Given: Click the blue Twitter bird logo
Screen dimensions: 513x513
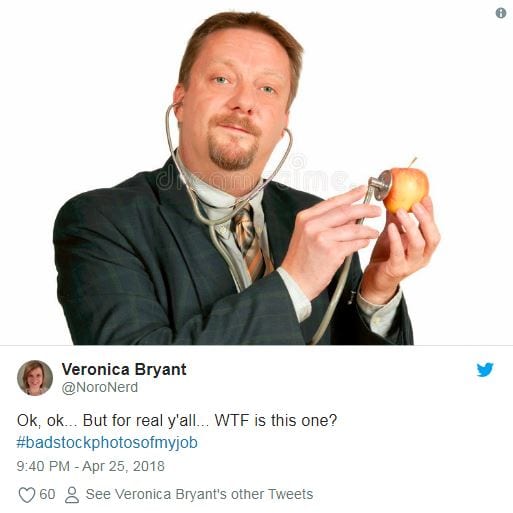Looking at the screenshot, I should (x=485, y=370).
